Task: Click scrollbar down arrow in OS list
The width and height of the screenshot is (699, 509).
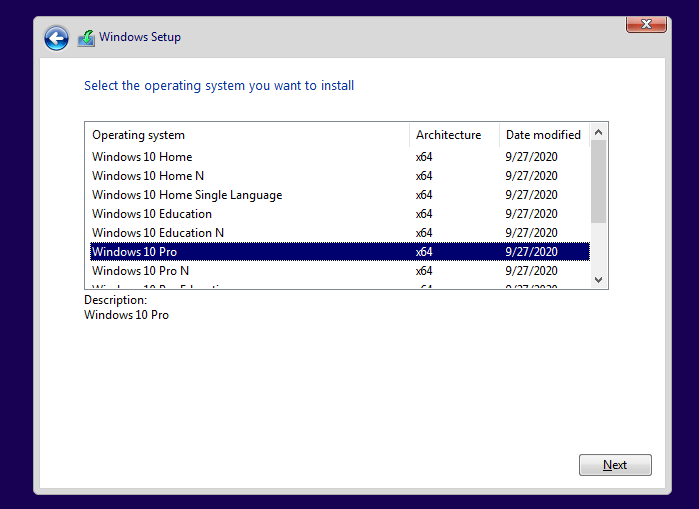Action: [598, 279]
